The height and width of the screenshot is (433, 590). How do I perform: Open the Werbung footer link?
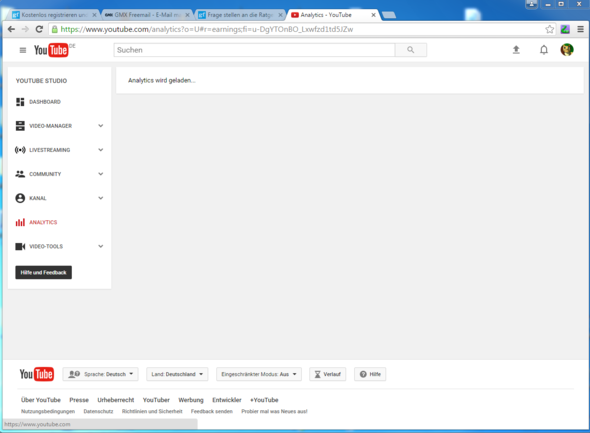click(191, 400)
